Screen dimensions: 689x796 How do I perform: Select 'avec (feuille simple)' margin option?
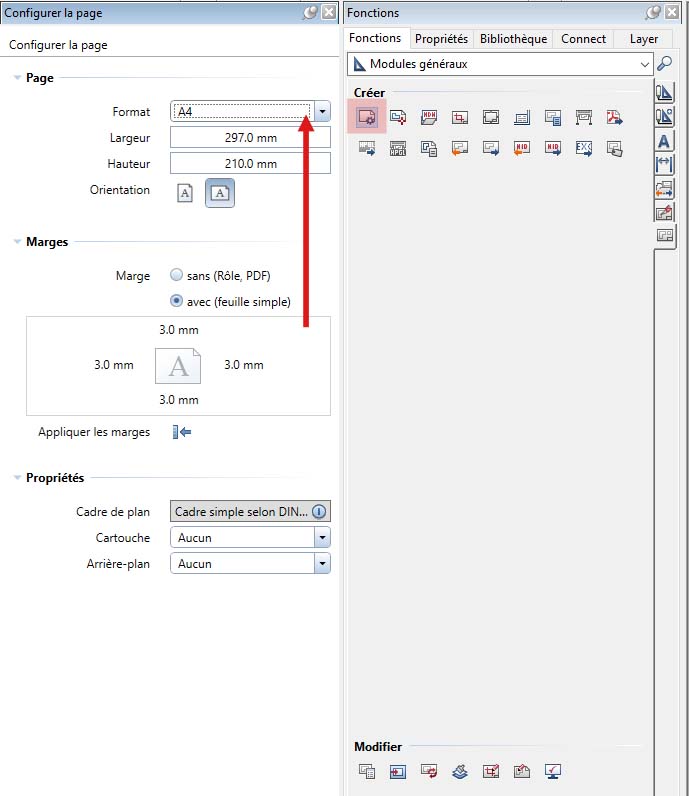click(x=176, y=301)
